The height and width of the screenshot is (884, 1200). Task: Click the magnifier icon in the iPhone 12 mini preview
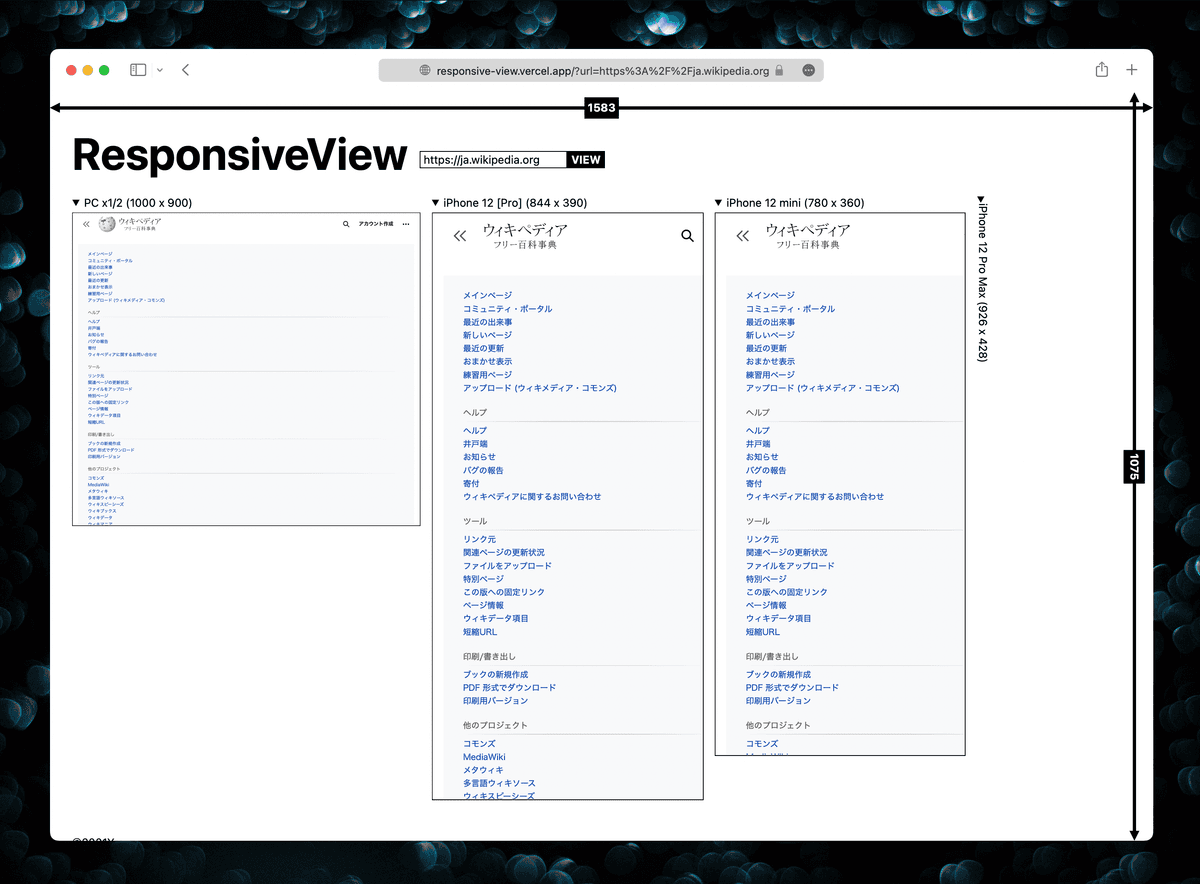950,236
